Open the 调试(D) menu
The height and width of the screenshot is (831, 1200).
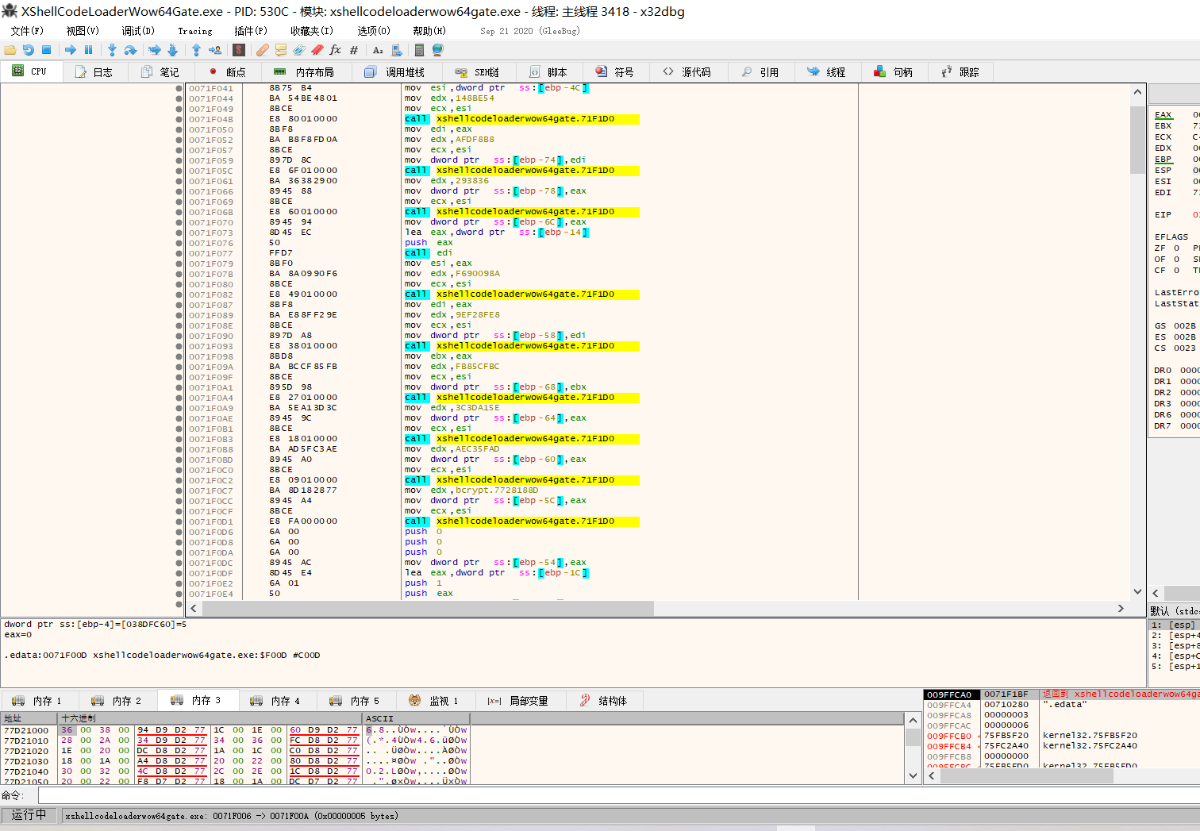(x=138, y=31)
